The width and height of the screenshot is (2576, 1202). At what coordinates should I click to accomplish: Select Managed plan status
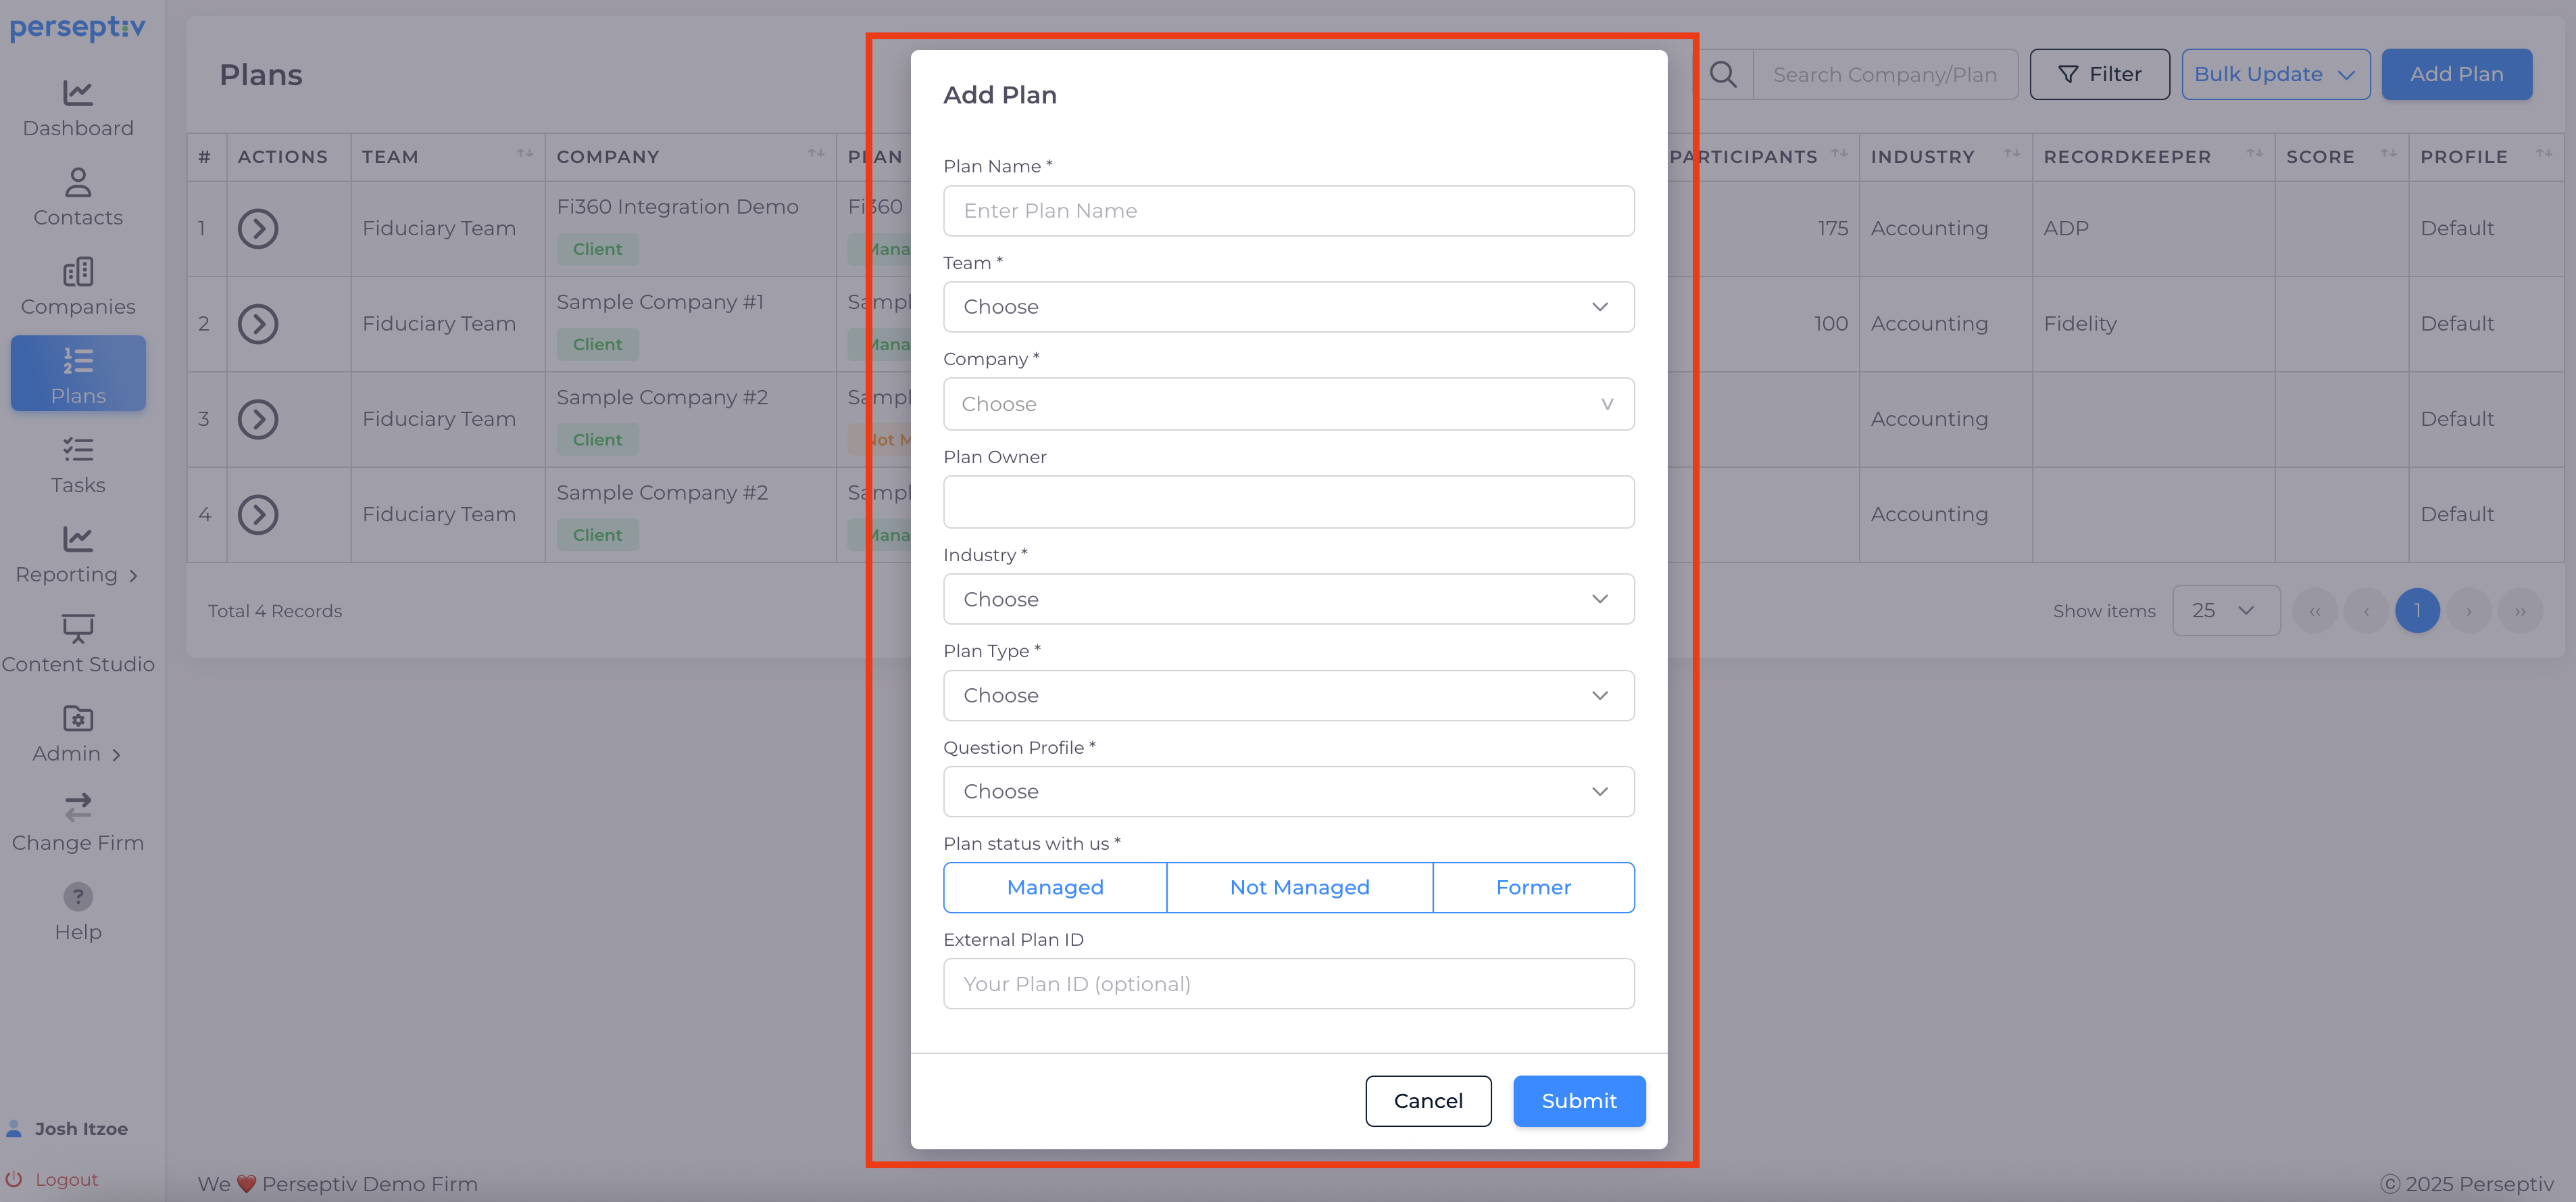tap(1054, 887)
